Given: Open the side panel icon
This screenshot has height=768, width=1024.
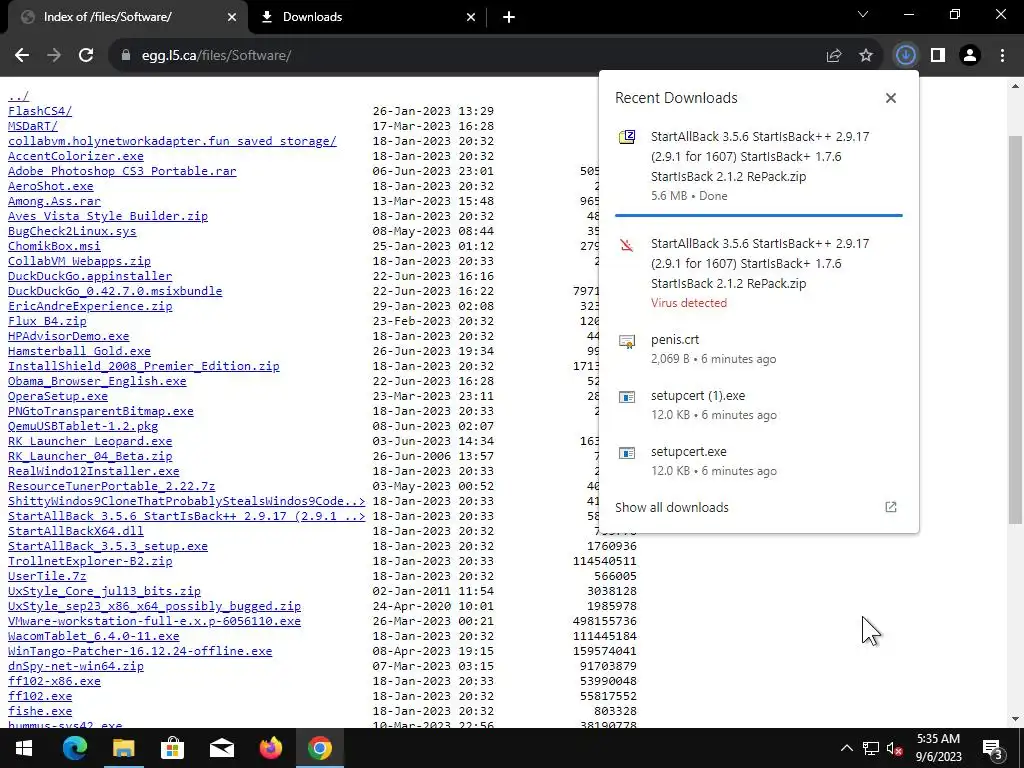Looking at the screenshot, I should [938, 56].
